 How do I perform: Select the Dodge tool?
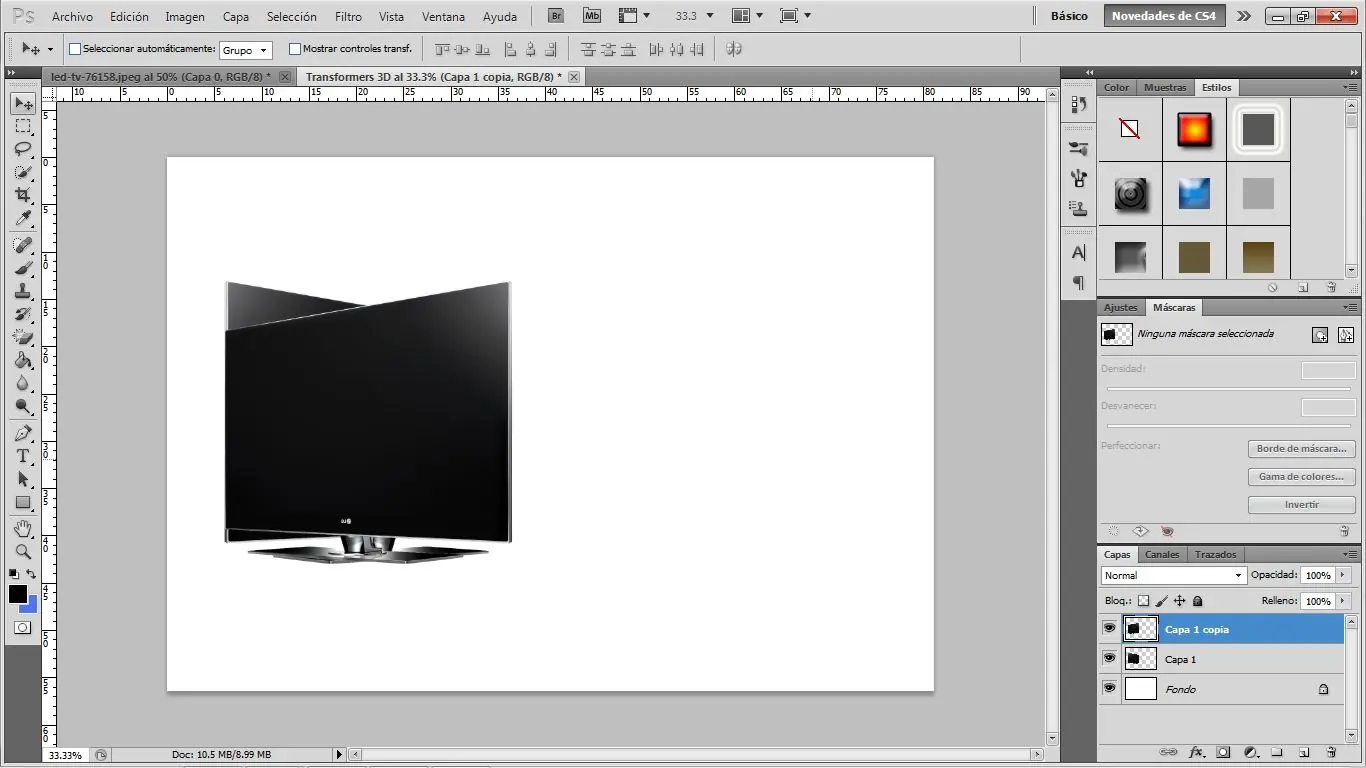point(23,406)
